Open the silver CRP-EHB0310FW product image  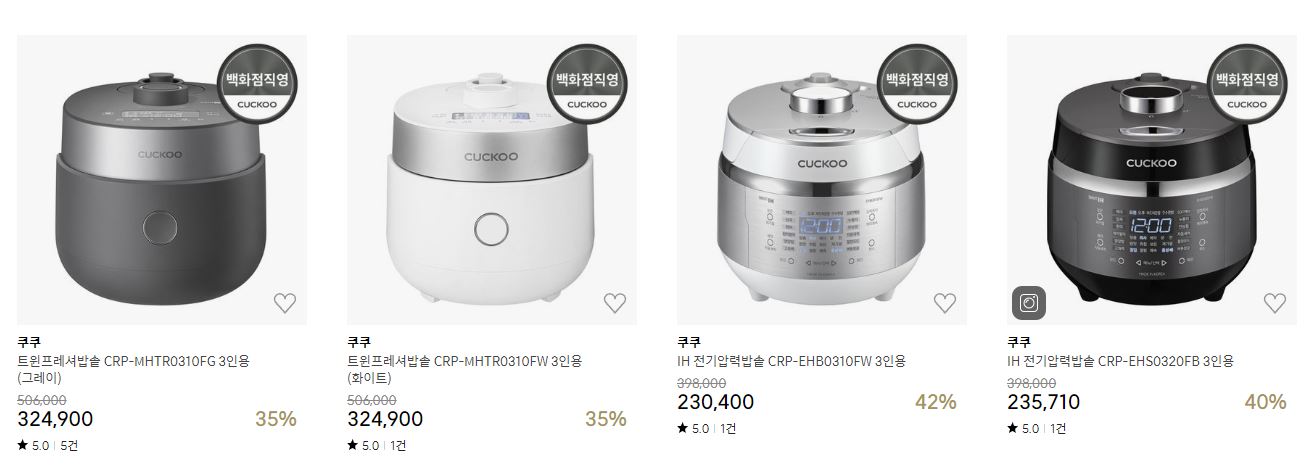(x=822, y=180)
